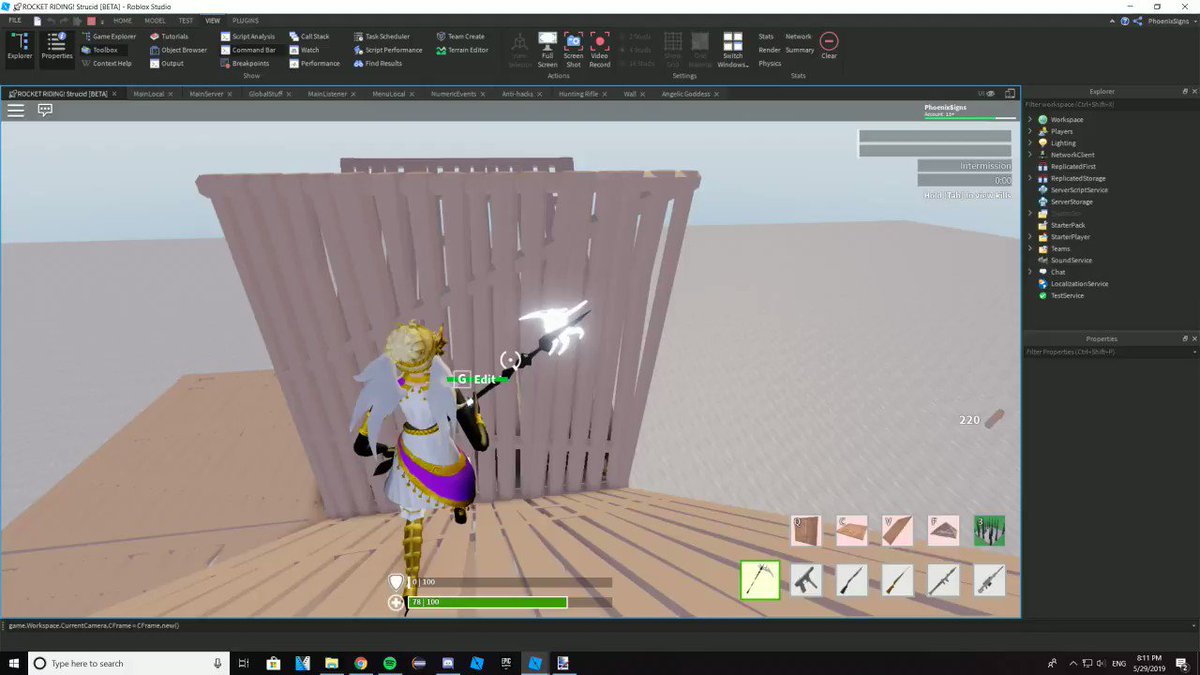Screen dimensions: 1200x675
Task: Click the green health bar
Action: point(487,602)
